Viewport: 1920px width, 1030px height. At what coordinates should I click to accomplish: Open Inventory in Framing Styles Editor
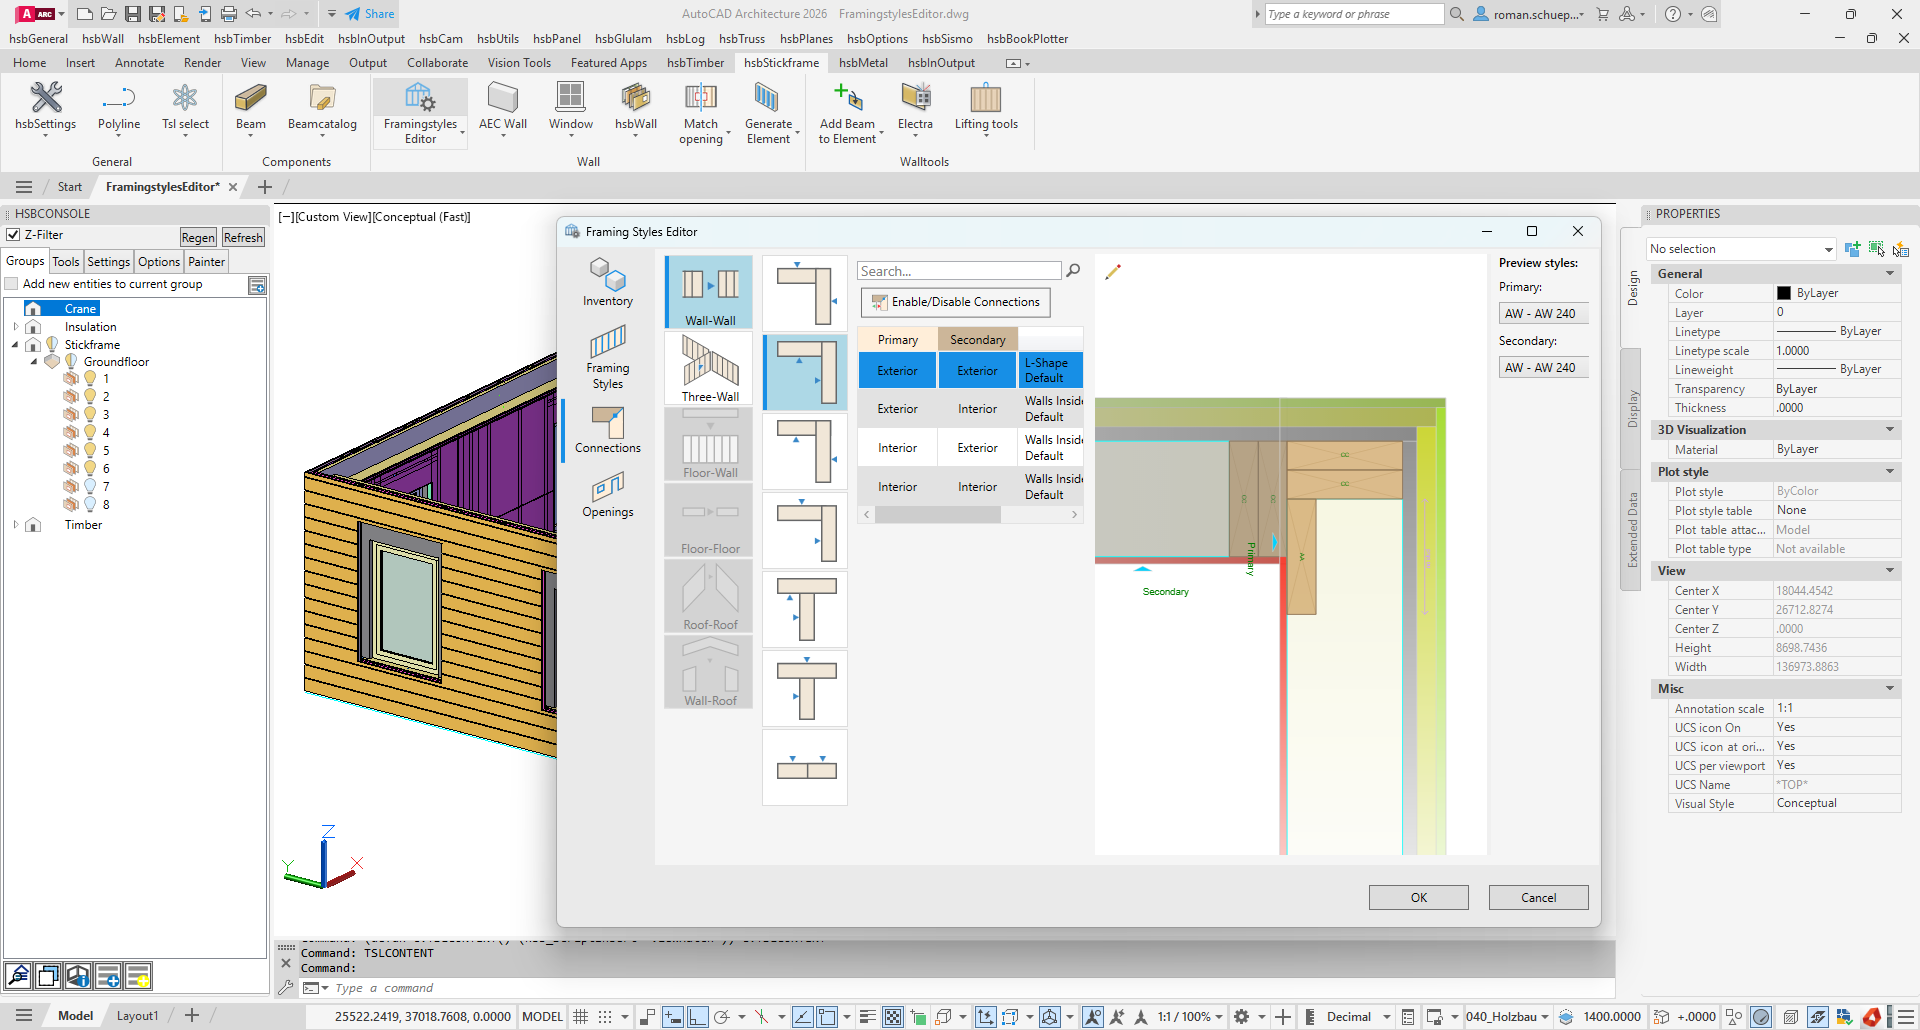608,282
